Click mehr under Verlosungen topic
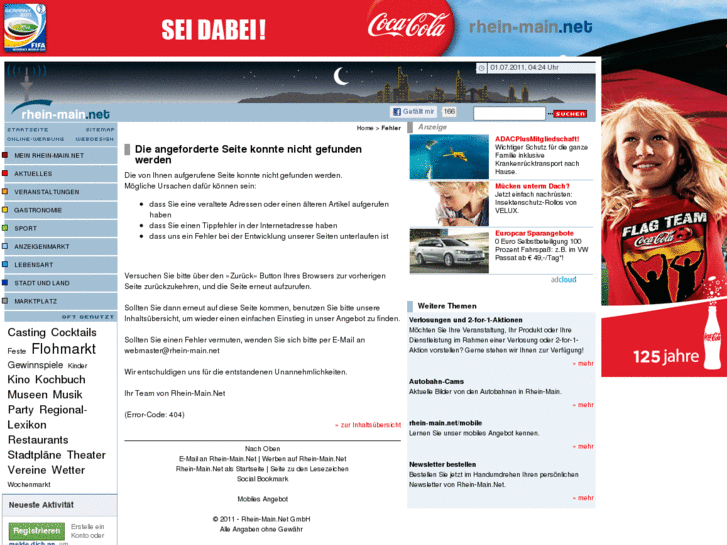727x545 pixels. (583, 364)
